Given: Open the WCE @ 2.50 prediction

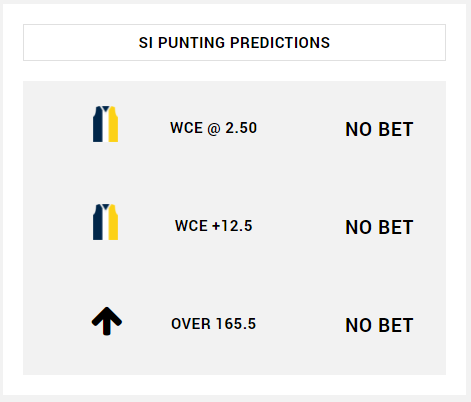Looking at the screenshot, I should [x=214, y=128].
